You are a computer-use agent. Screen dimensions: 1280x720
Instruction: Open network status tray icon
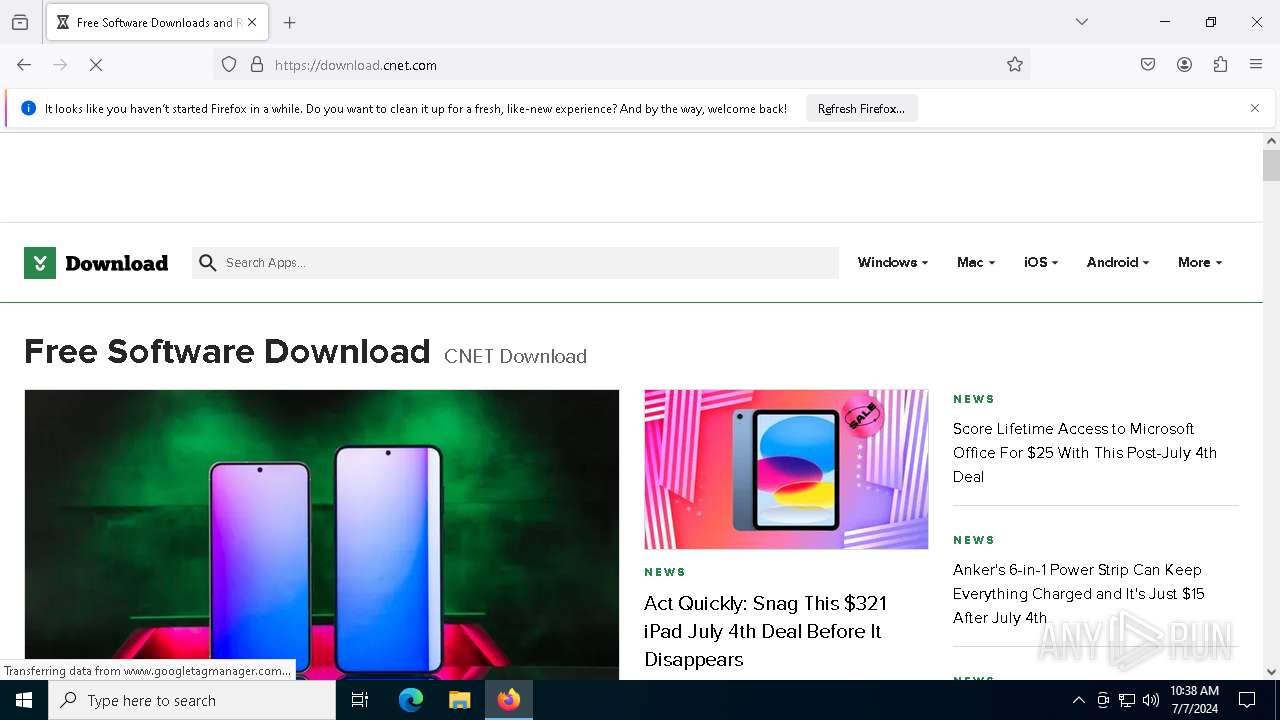click(x=1127, y=700)
